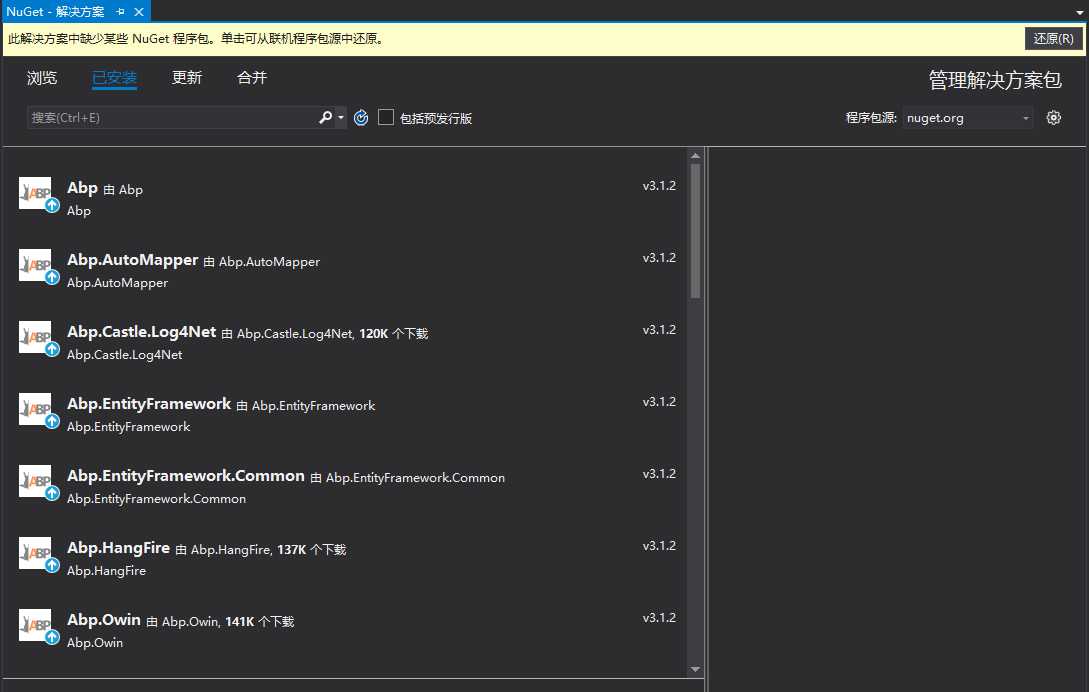Switch to the 浏览 tab
The width and height of the screenshot is (1089, 692).
tap(42, 78)
